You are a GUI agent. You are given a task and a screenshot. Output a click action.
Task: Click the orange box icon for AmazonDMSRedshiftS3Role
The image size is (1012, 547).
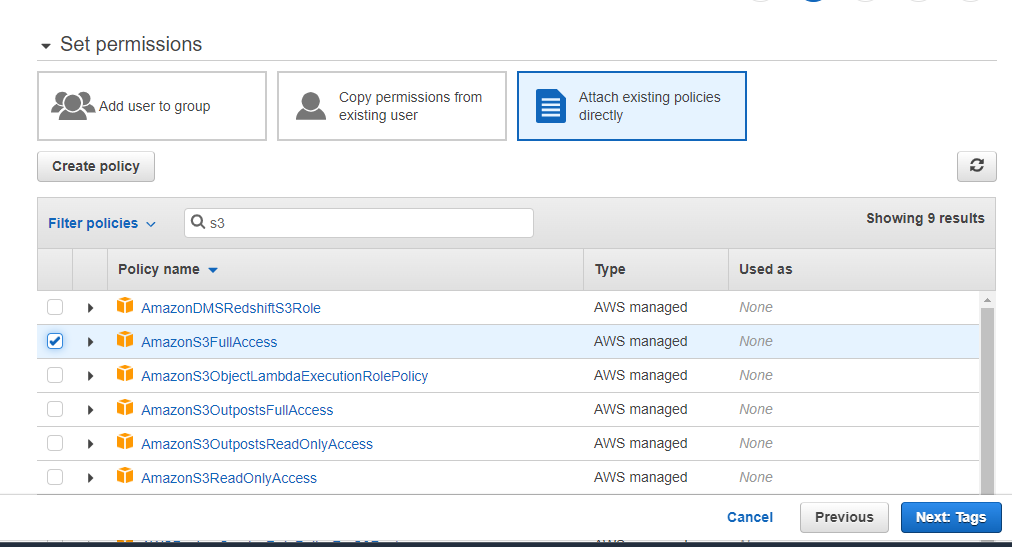(x=125, y=306)
